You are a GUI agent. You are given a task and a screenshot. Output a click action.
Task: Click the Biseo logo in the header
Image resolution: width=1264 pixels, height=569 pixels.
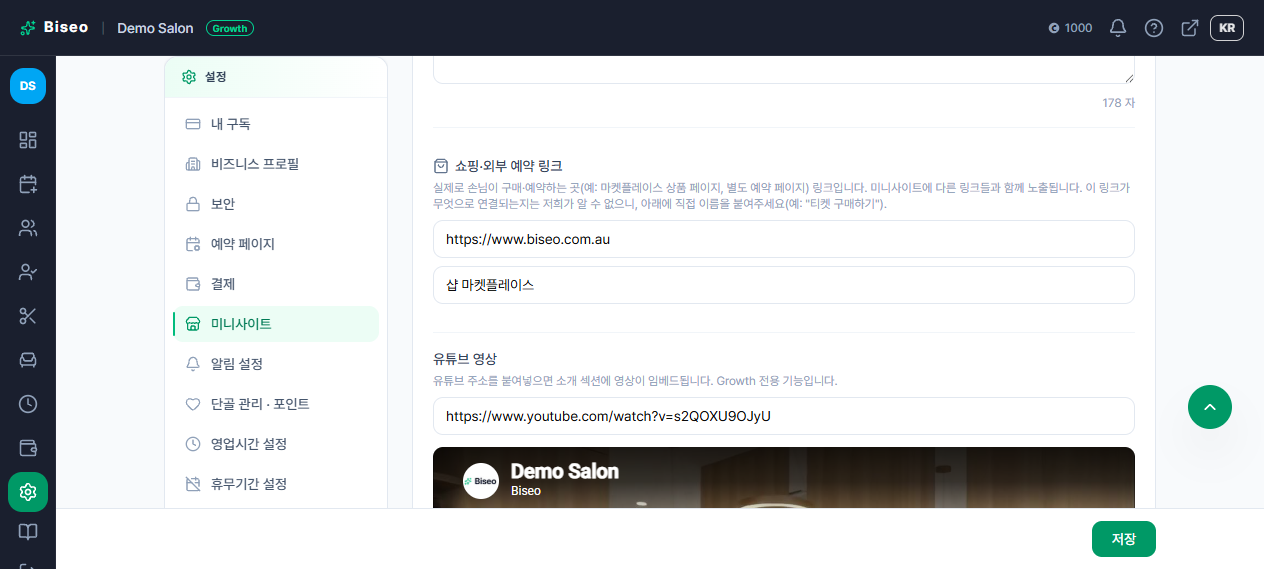click(55, 28)
